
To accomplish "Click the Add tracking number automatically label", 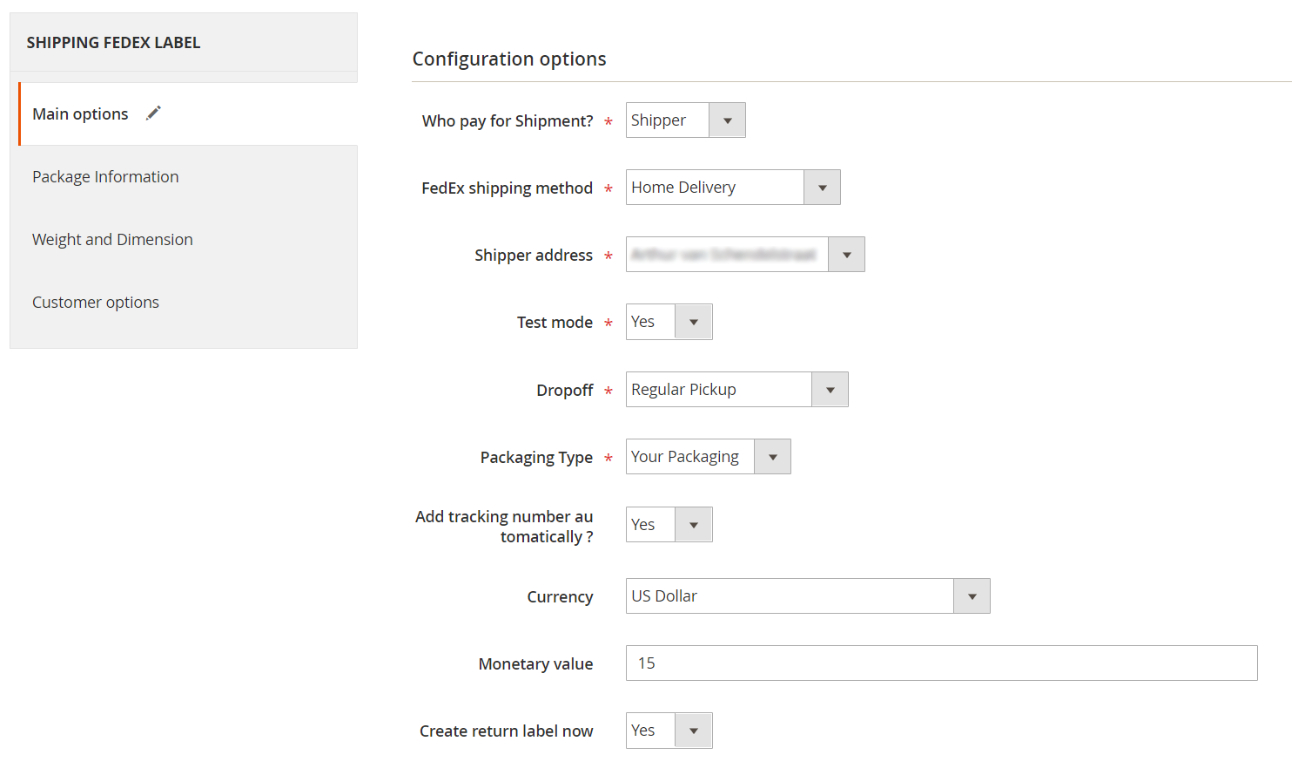I will (504, 526).
